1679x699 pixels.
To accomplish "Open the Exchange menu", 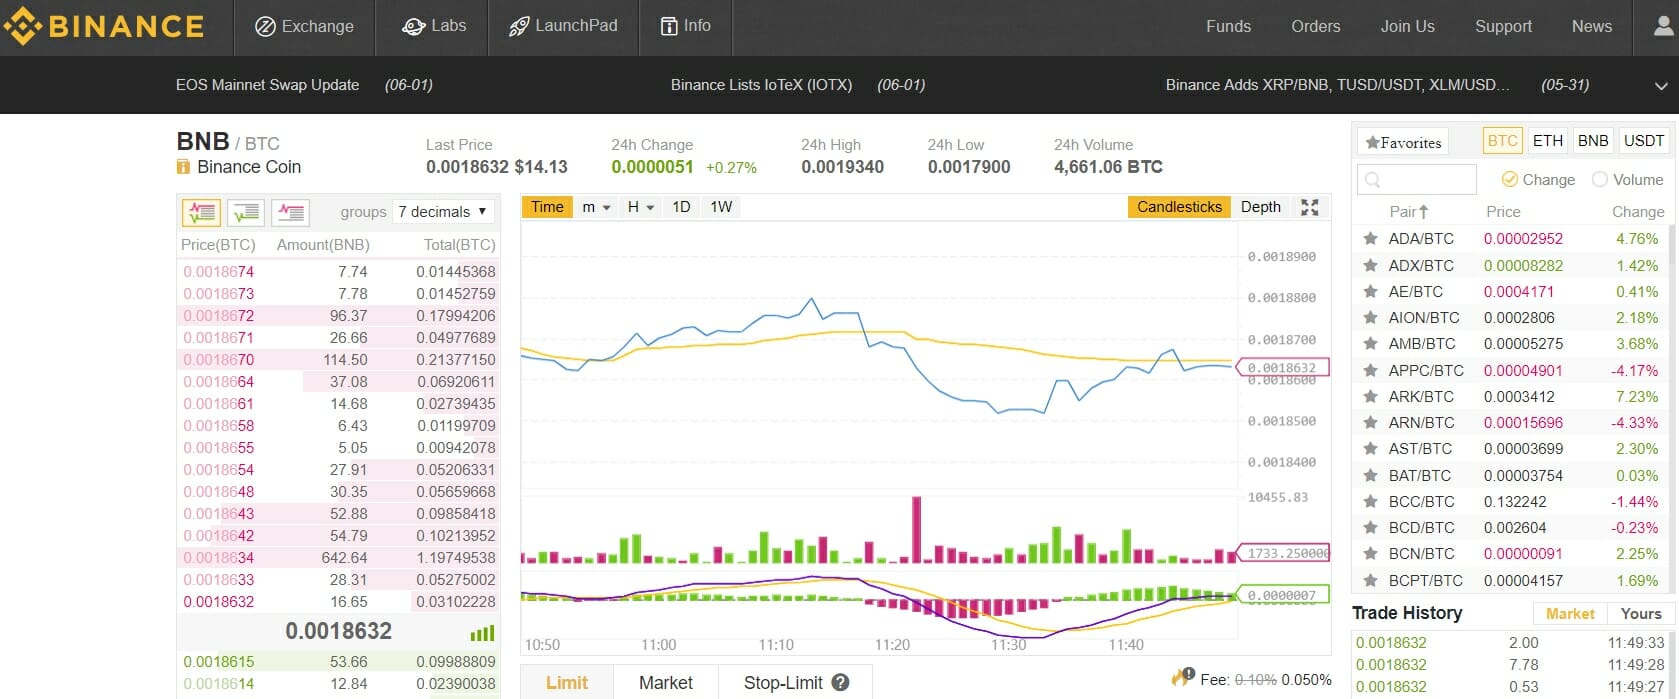I will [304, 26].
